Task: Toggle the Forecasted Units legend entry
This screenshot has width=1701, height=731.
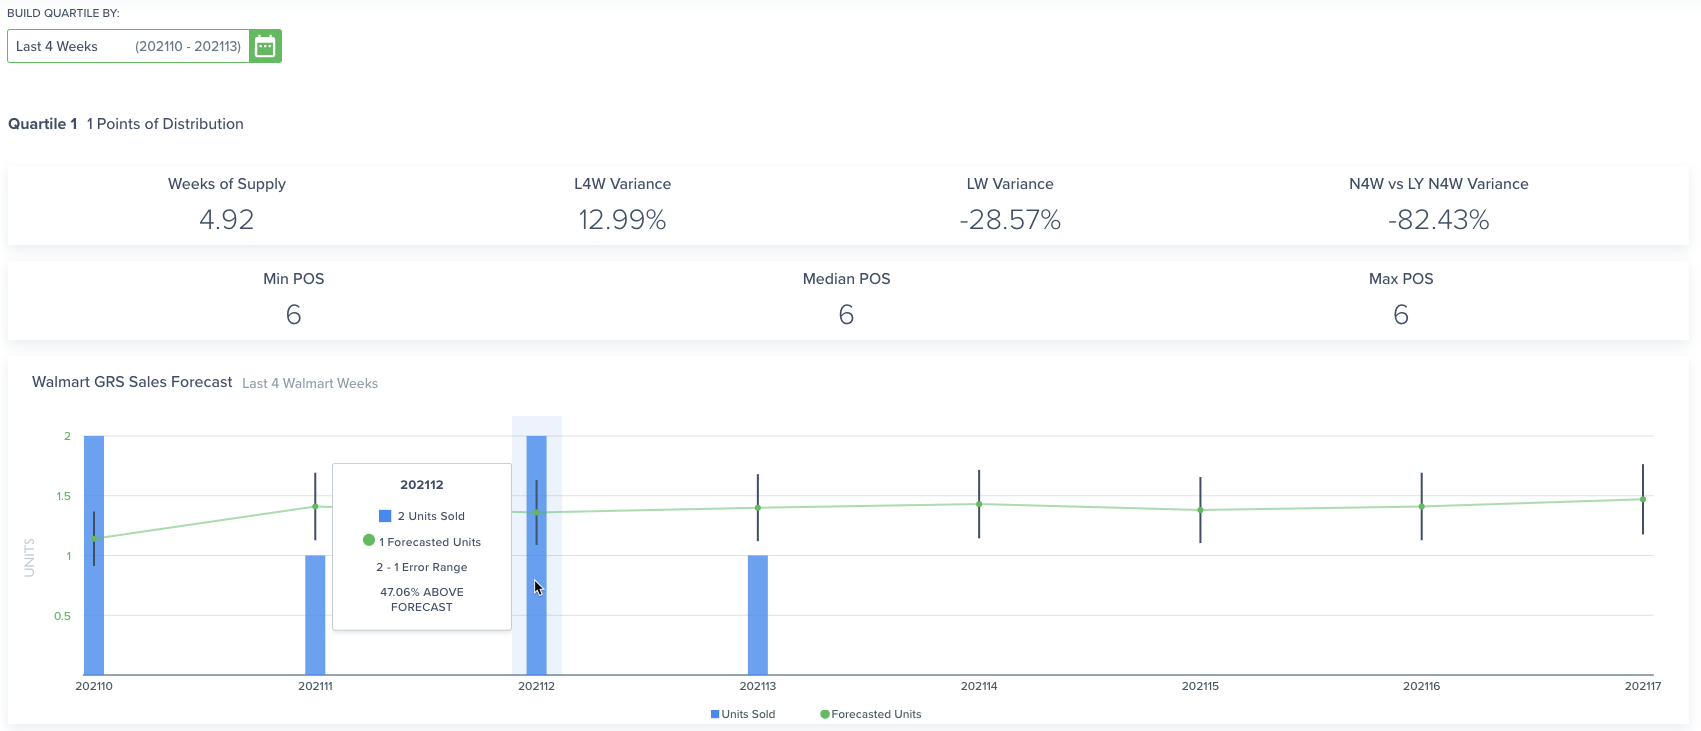Action: pos(871,714)
